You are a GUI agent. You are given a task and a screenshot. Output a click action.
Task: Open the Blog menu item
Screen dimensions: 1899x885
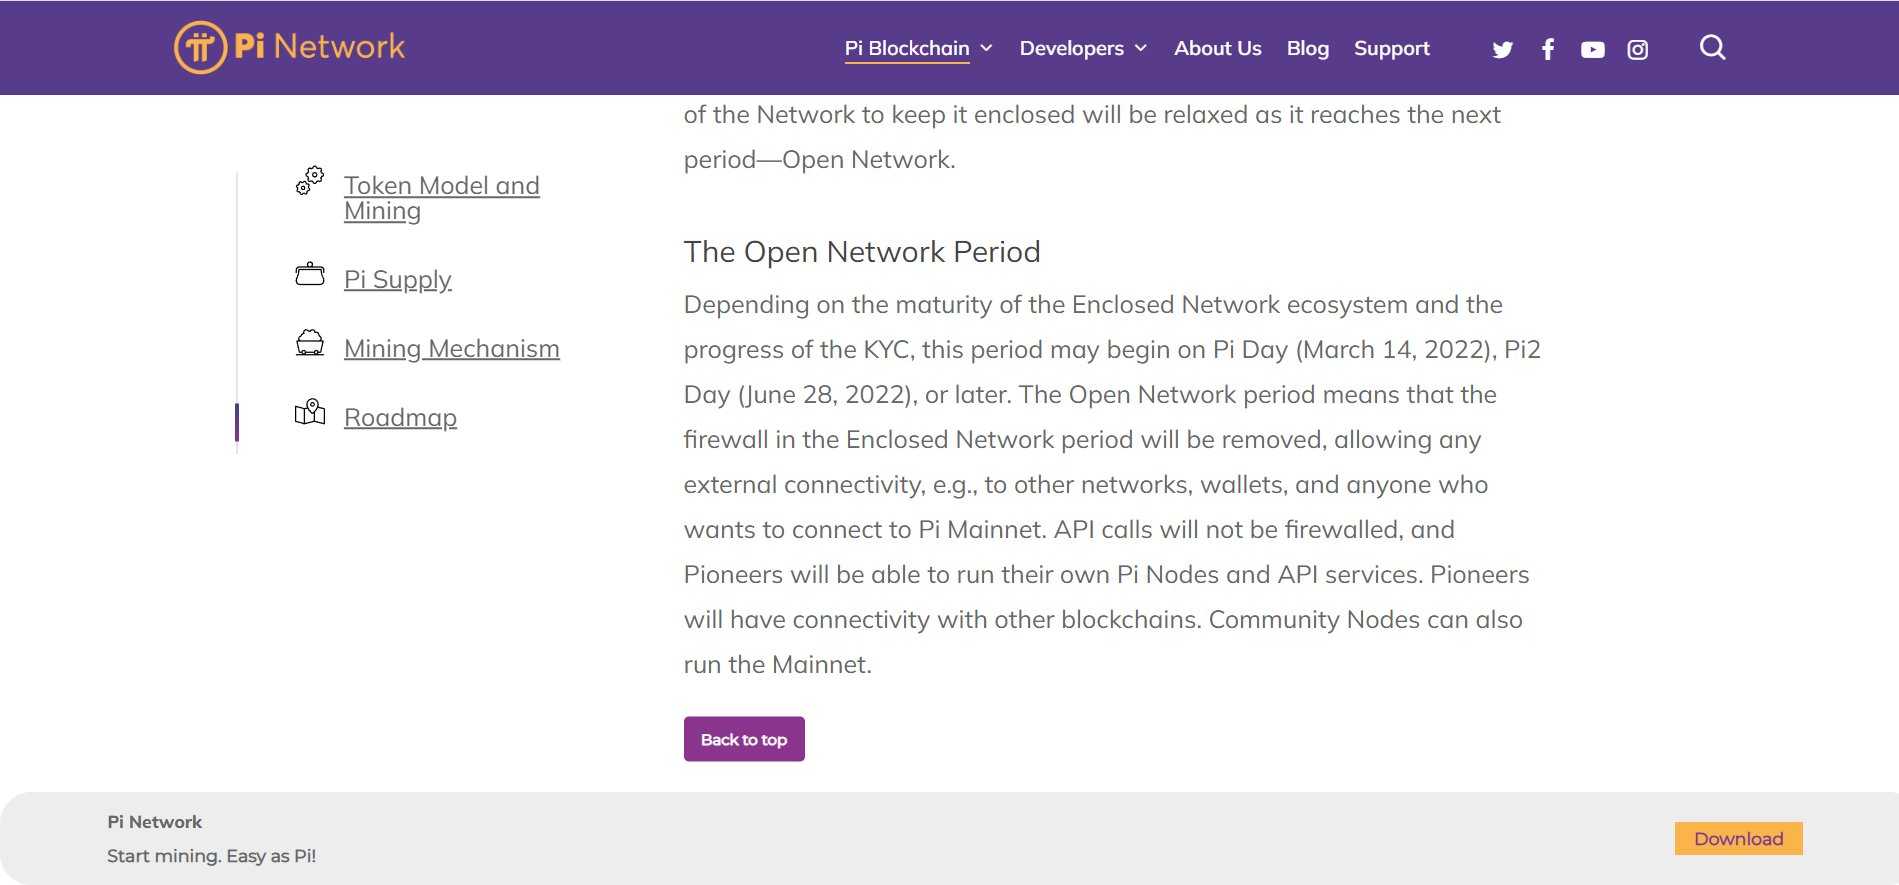(1307, 48)
